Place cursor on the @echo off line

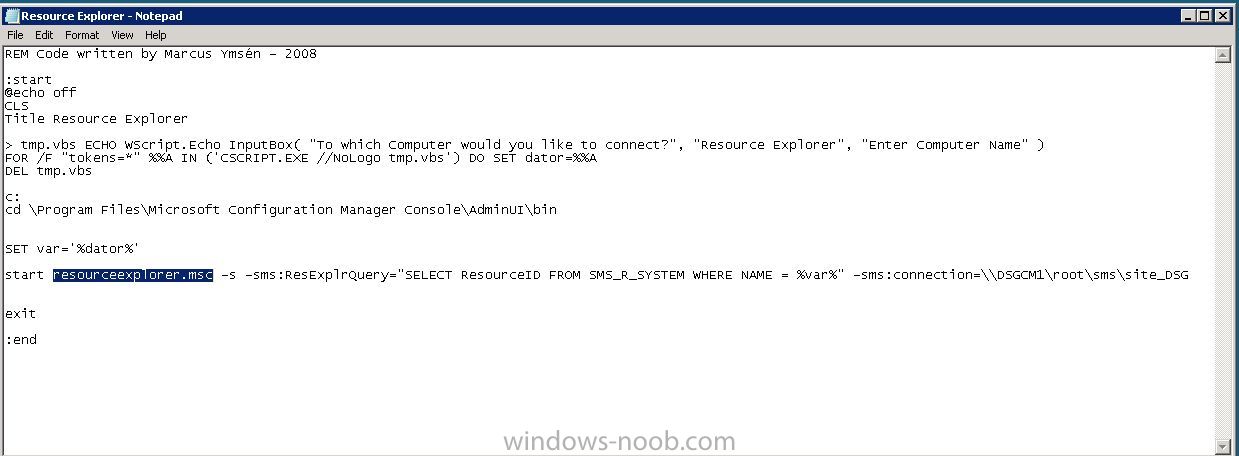(x=40, y=93)
